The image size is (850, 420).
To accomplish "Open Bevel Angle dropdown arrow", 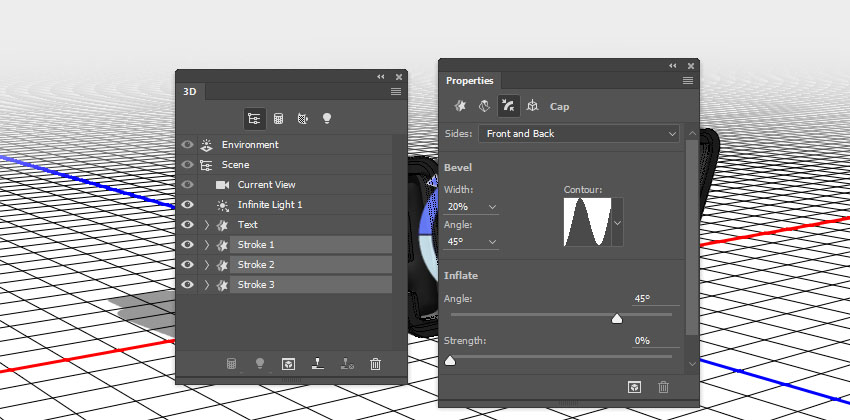I will click(492, 242).
